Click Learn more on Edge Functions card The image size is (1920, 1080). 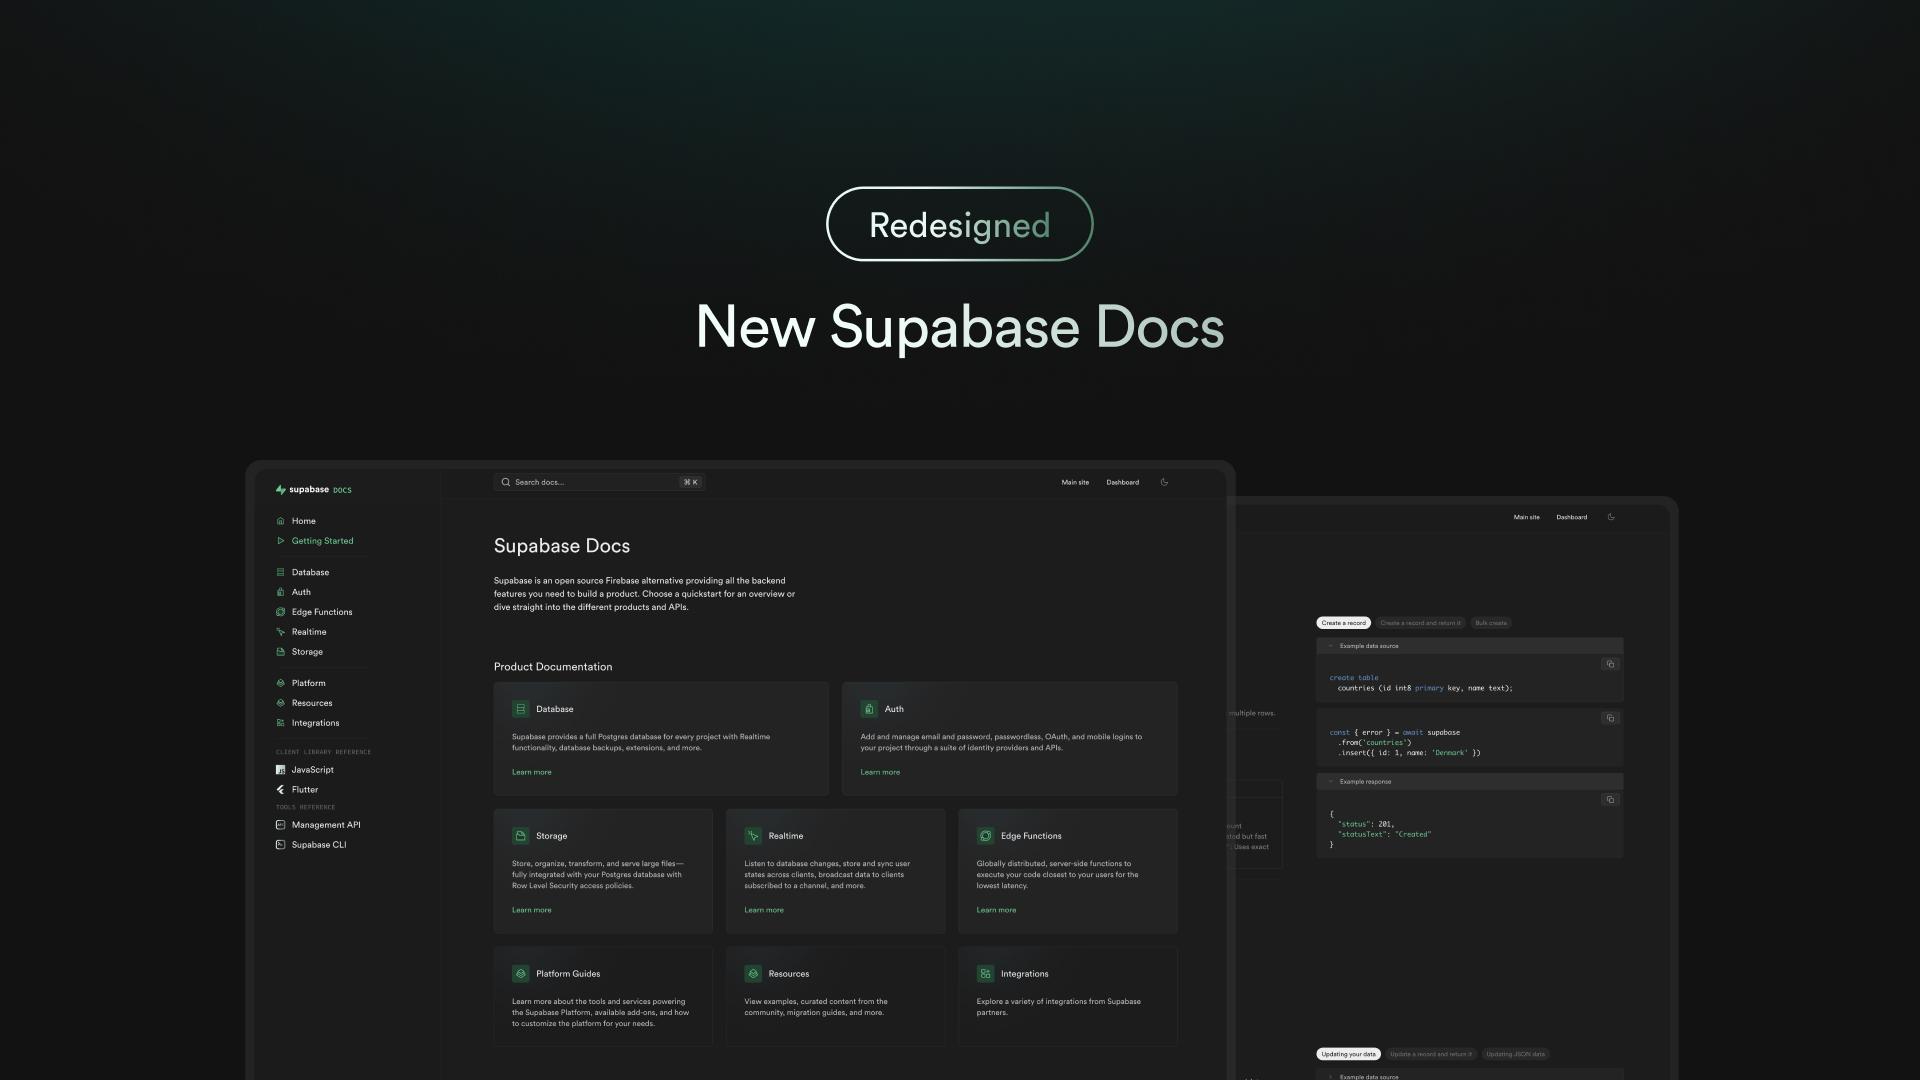[996, 910]
